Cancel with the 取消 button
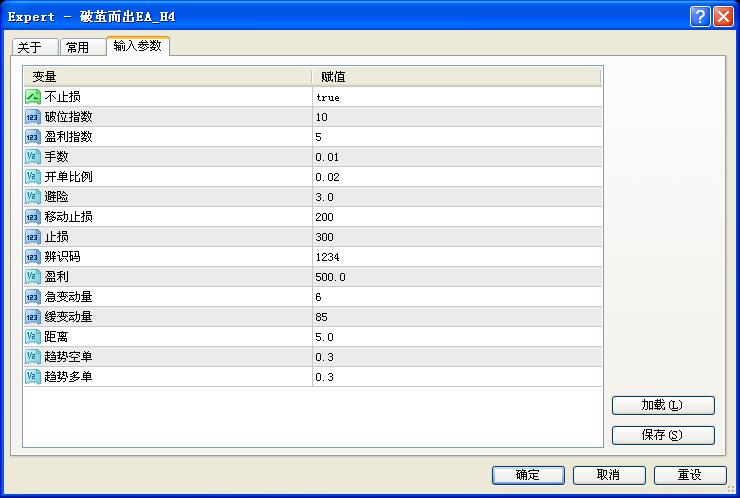The height and width of the screenshot is (498, 740). [609, 475]
